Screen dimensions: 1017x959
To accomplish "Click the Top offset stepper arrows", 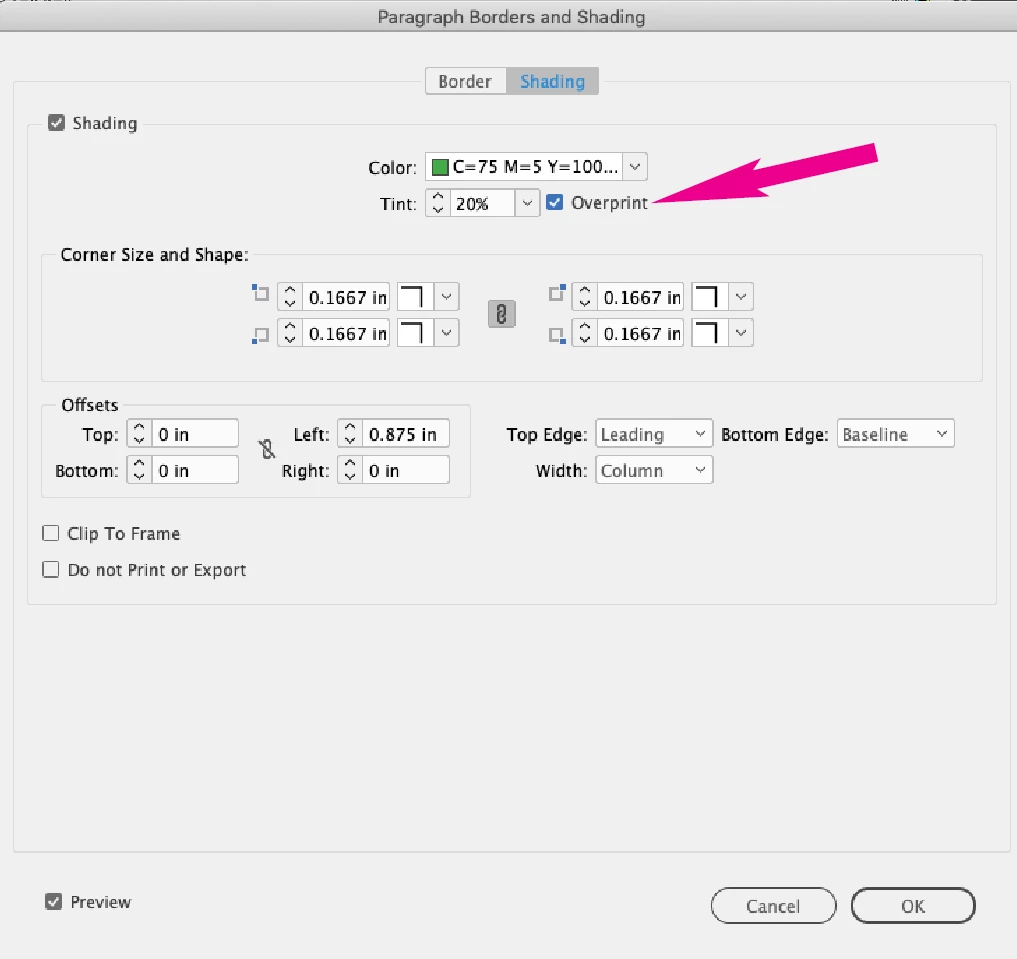I will tap(139, 433).
